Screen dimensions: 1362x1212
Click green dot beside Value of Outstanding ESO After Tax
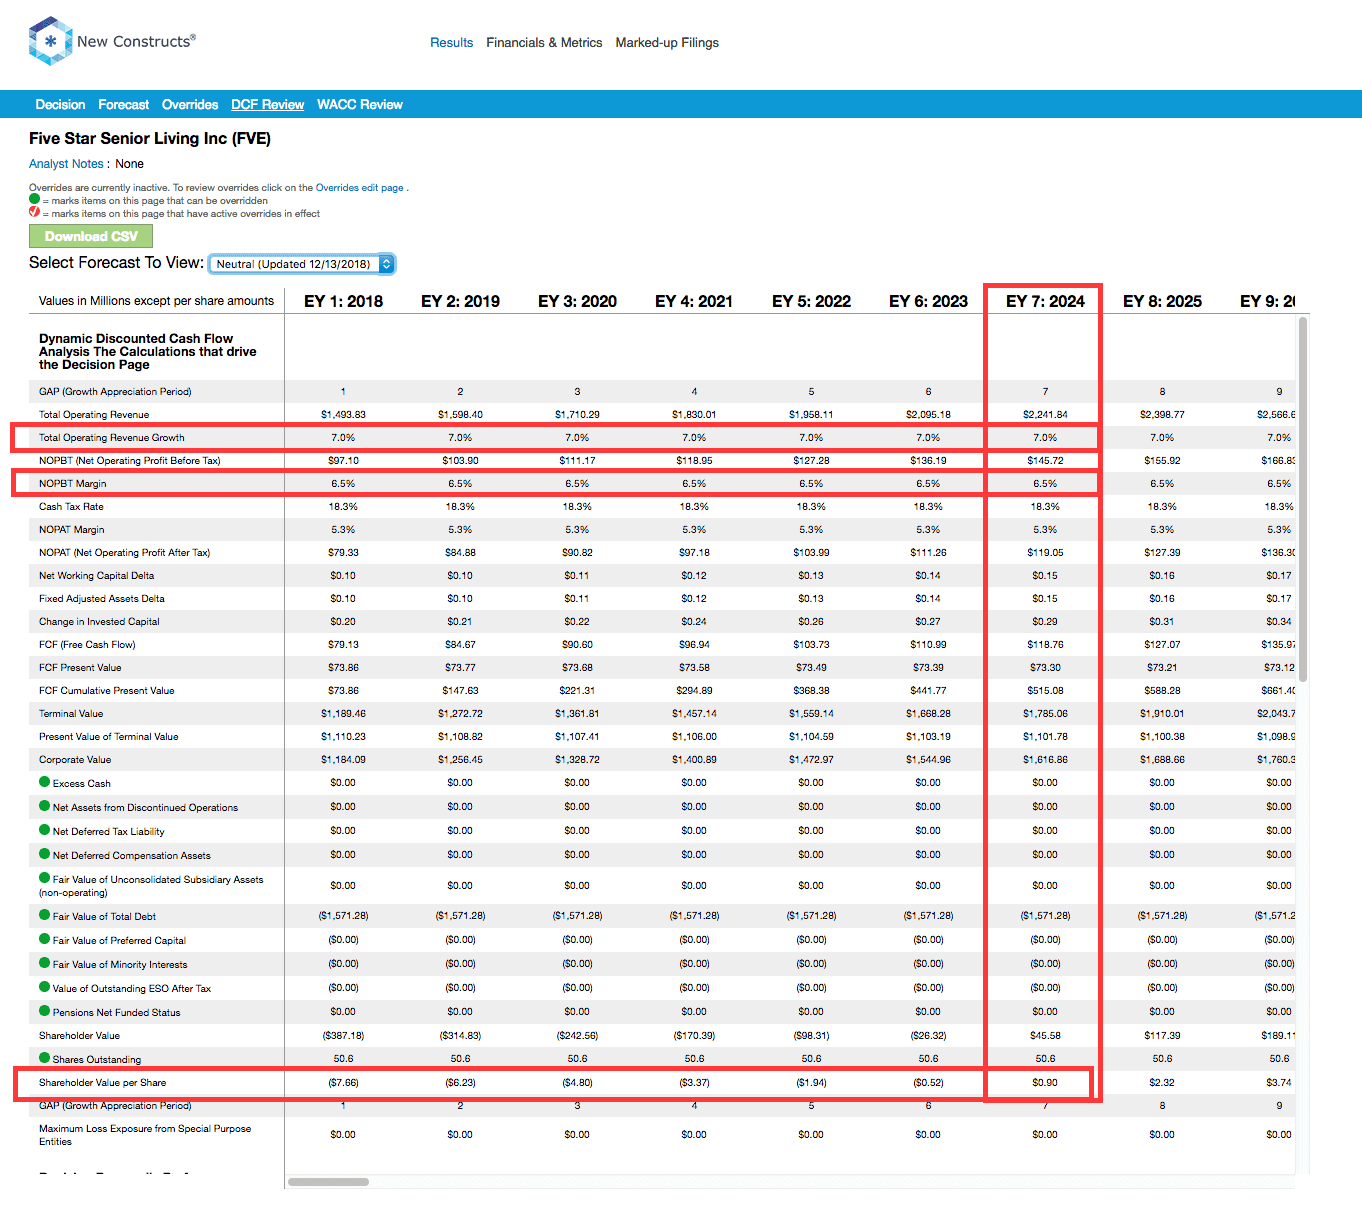tap(44, 987)
